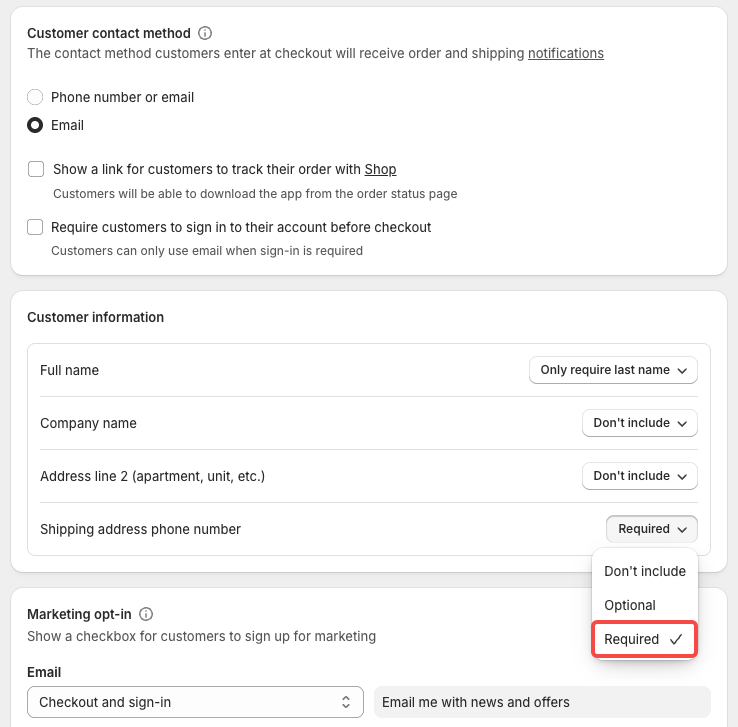
Task: Click the Customer contact method info icon
Action: click(x=205, y=33)
